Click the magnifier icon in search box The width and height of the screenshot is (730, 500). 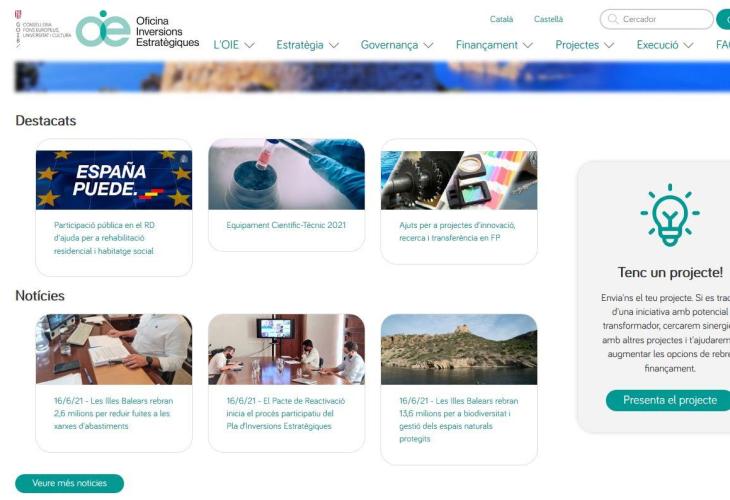pyautogui.click(x=613, y=19)
